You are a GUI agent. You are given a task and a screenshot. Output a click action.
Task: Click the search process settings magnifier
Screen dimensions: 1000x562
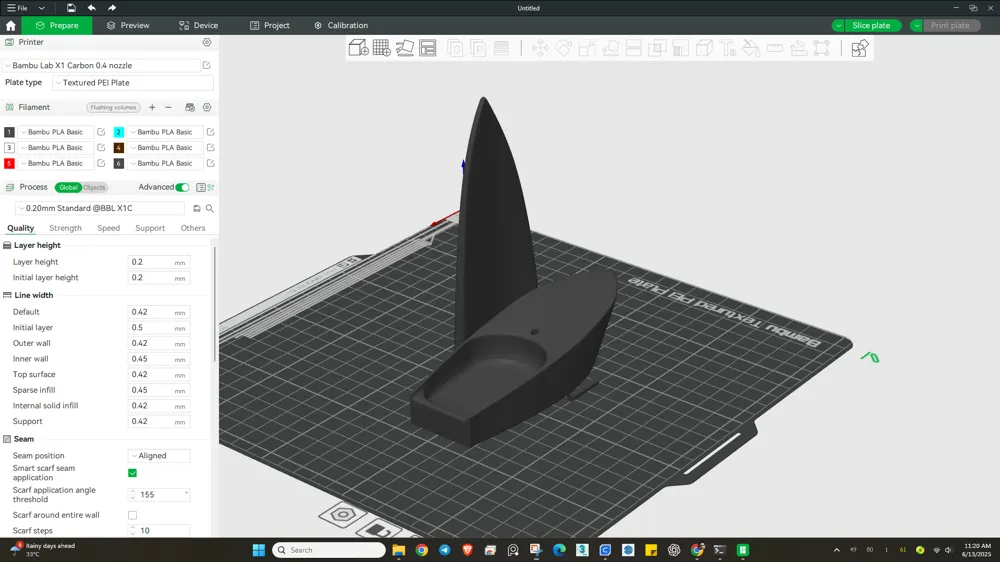tap(209, 209)
